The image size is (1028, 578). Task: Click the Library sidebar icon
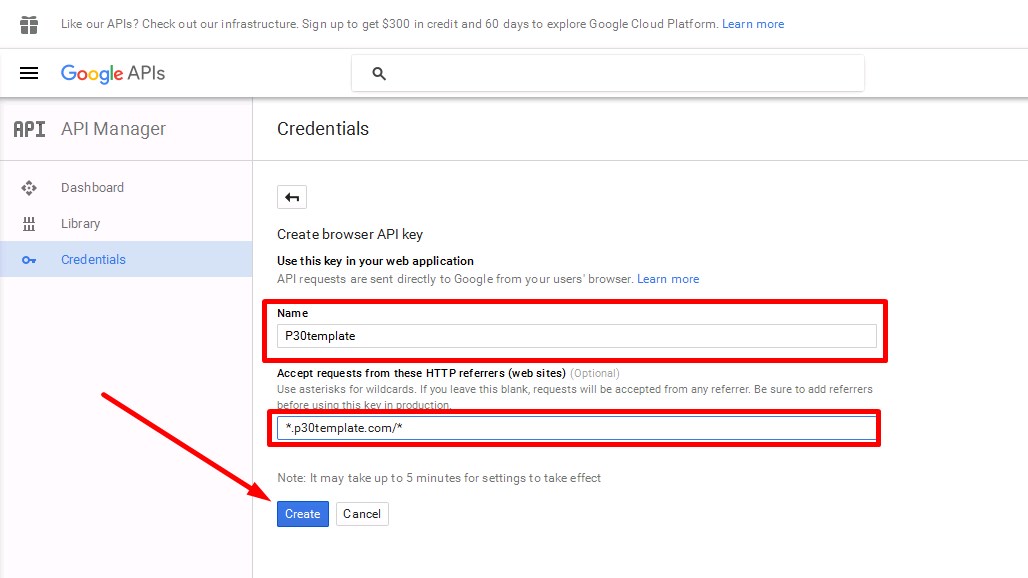coord(29,224)
